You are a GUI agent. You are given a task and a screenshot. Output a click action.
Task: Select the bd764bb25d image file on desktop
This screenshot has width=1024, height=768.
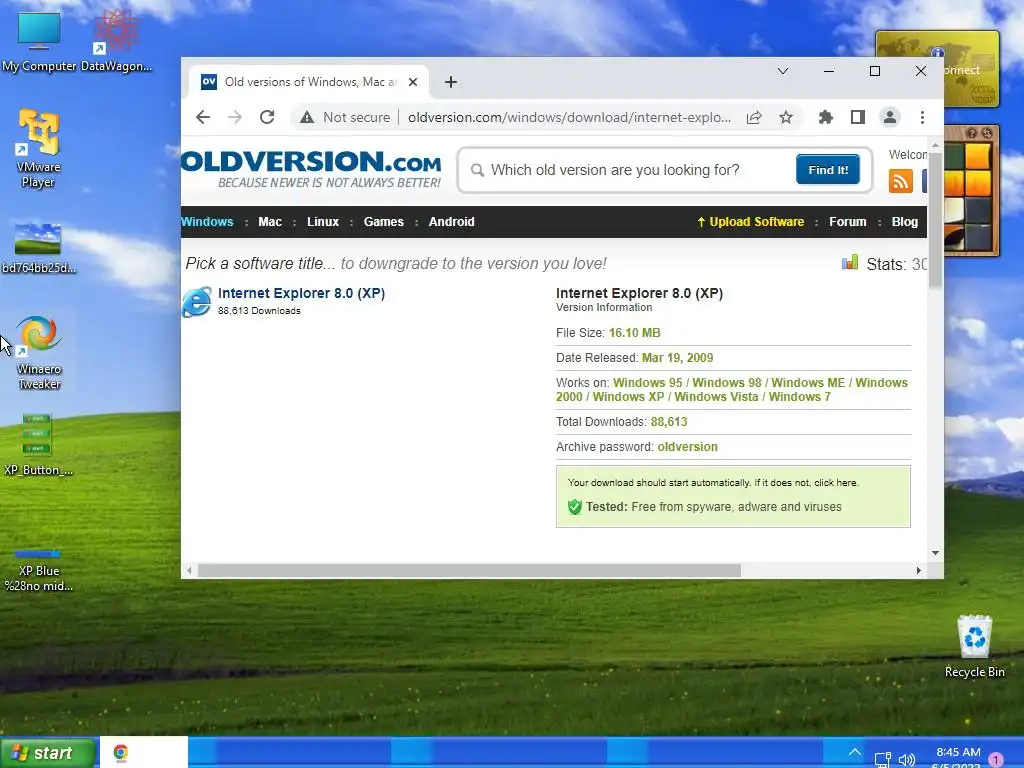tap(39, 248)
